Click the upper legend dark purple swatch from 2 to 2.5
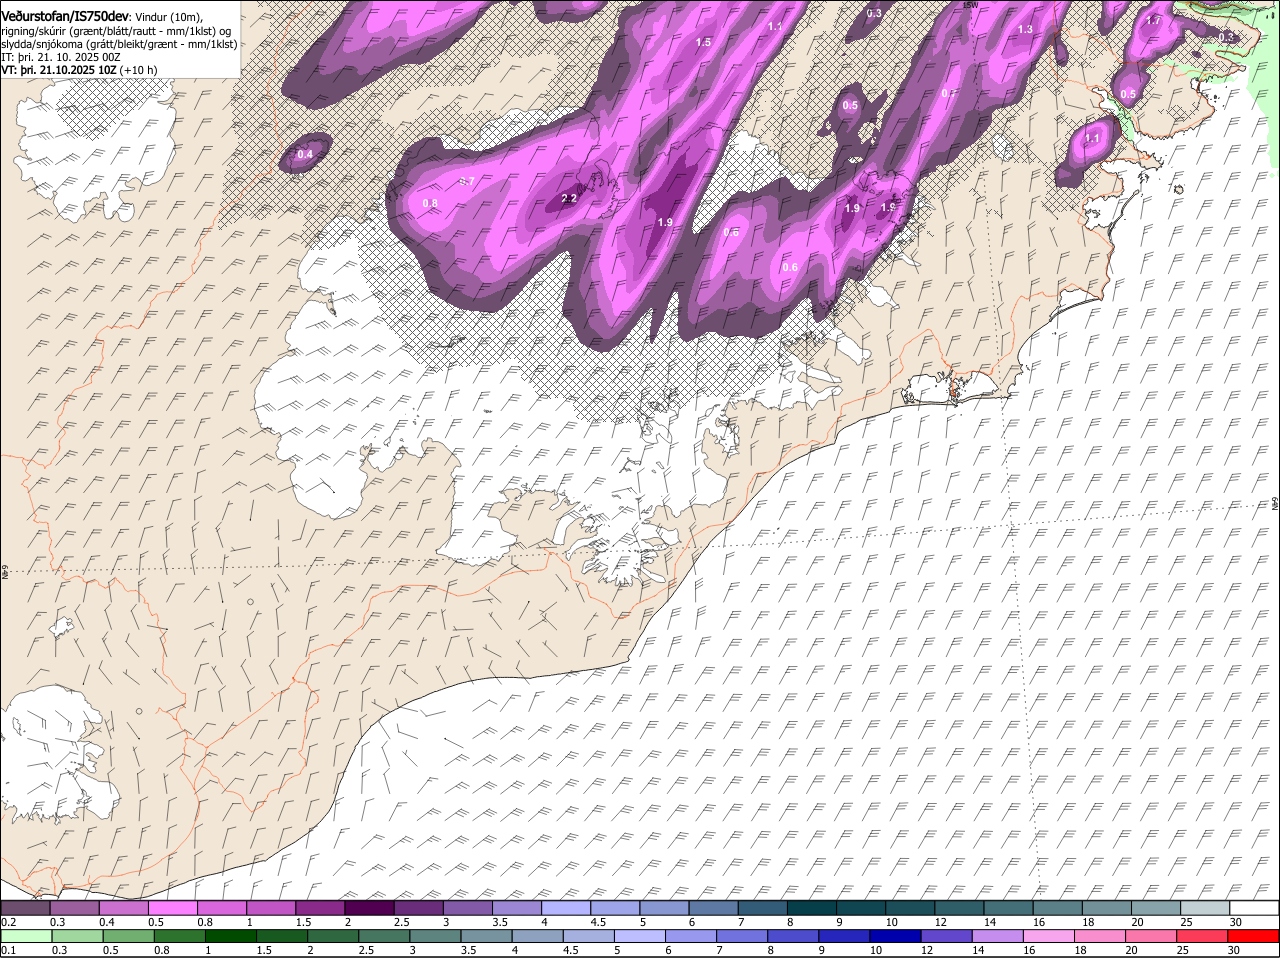 click(369, 908)
